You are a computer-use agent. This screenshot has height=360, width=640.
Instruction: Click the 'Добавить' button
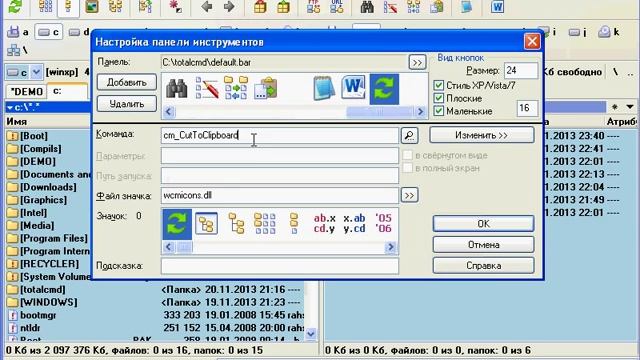click(x=127, y=82)
